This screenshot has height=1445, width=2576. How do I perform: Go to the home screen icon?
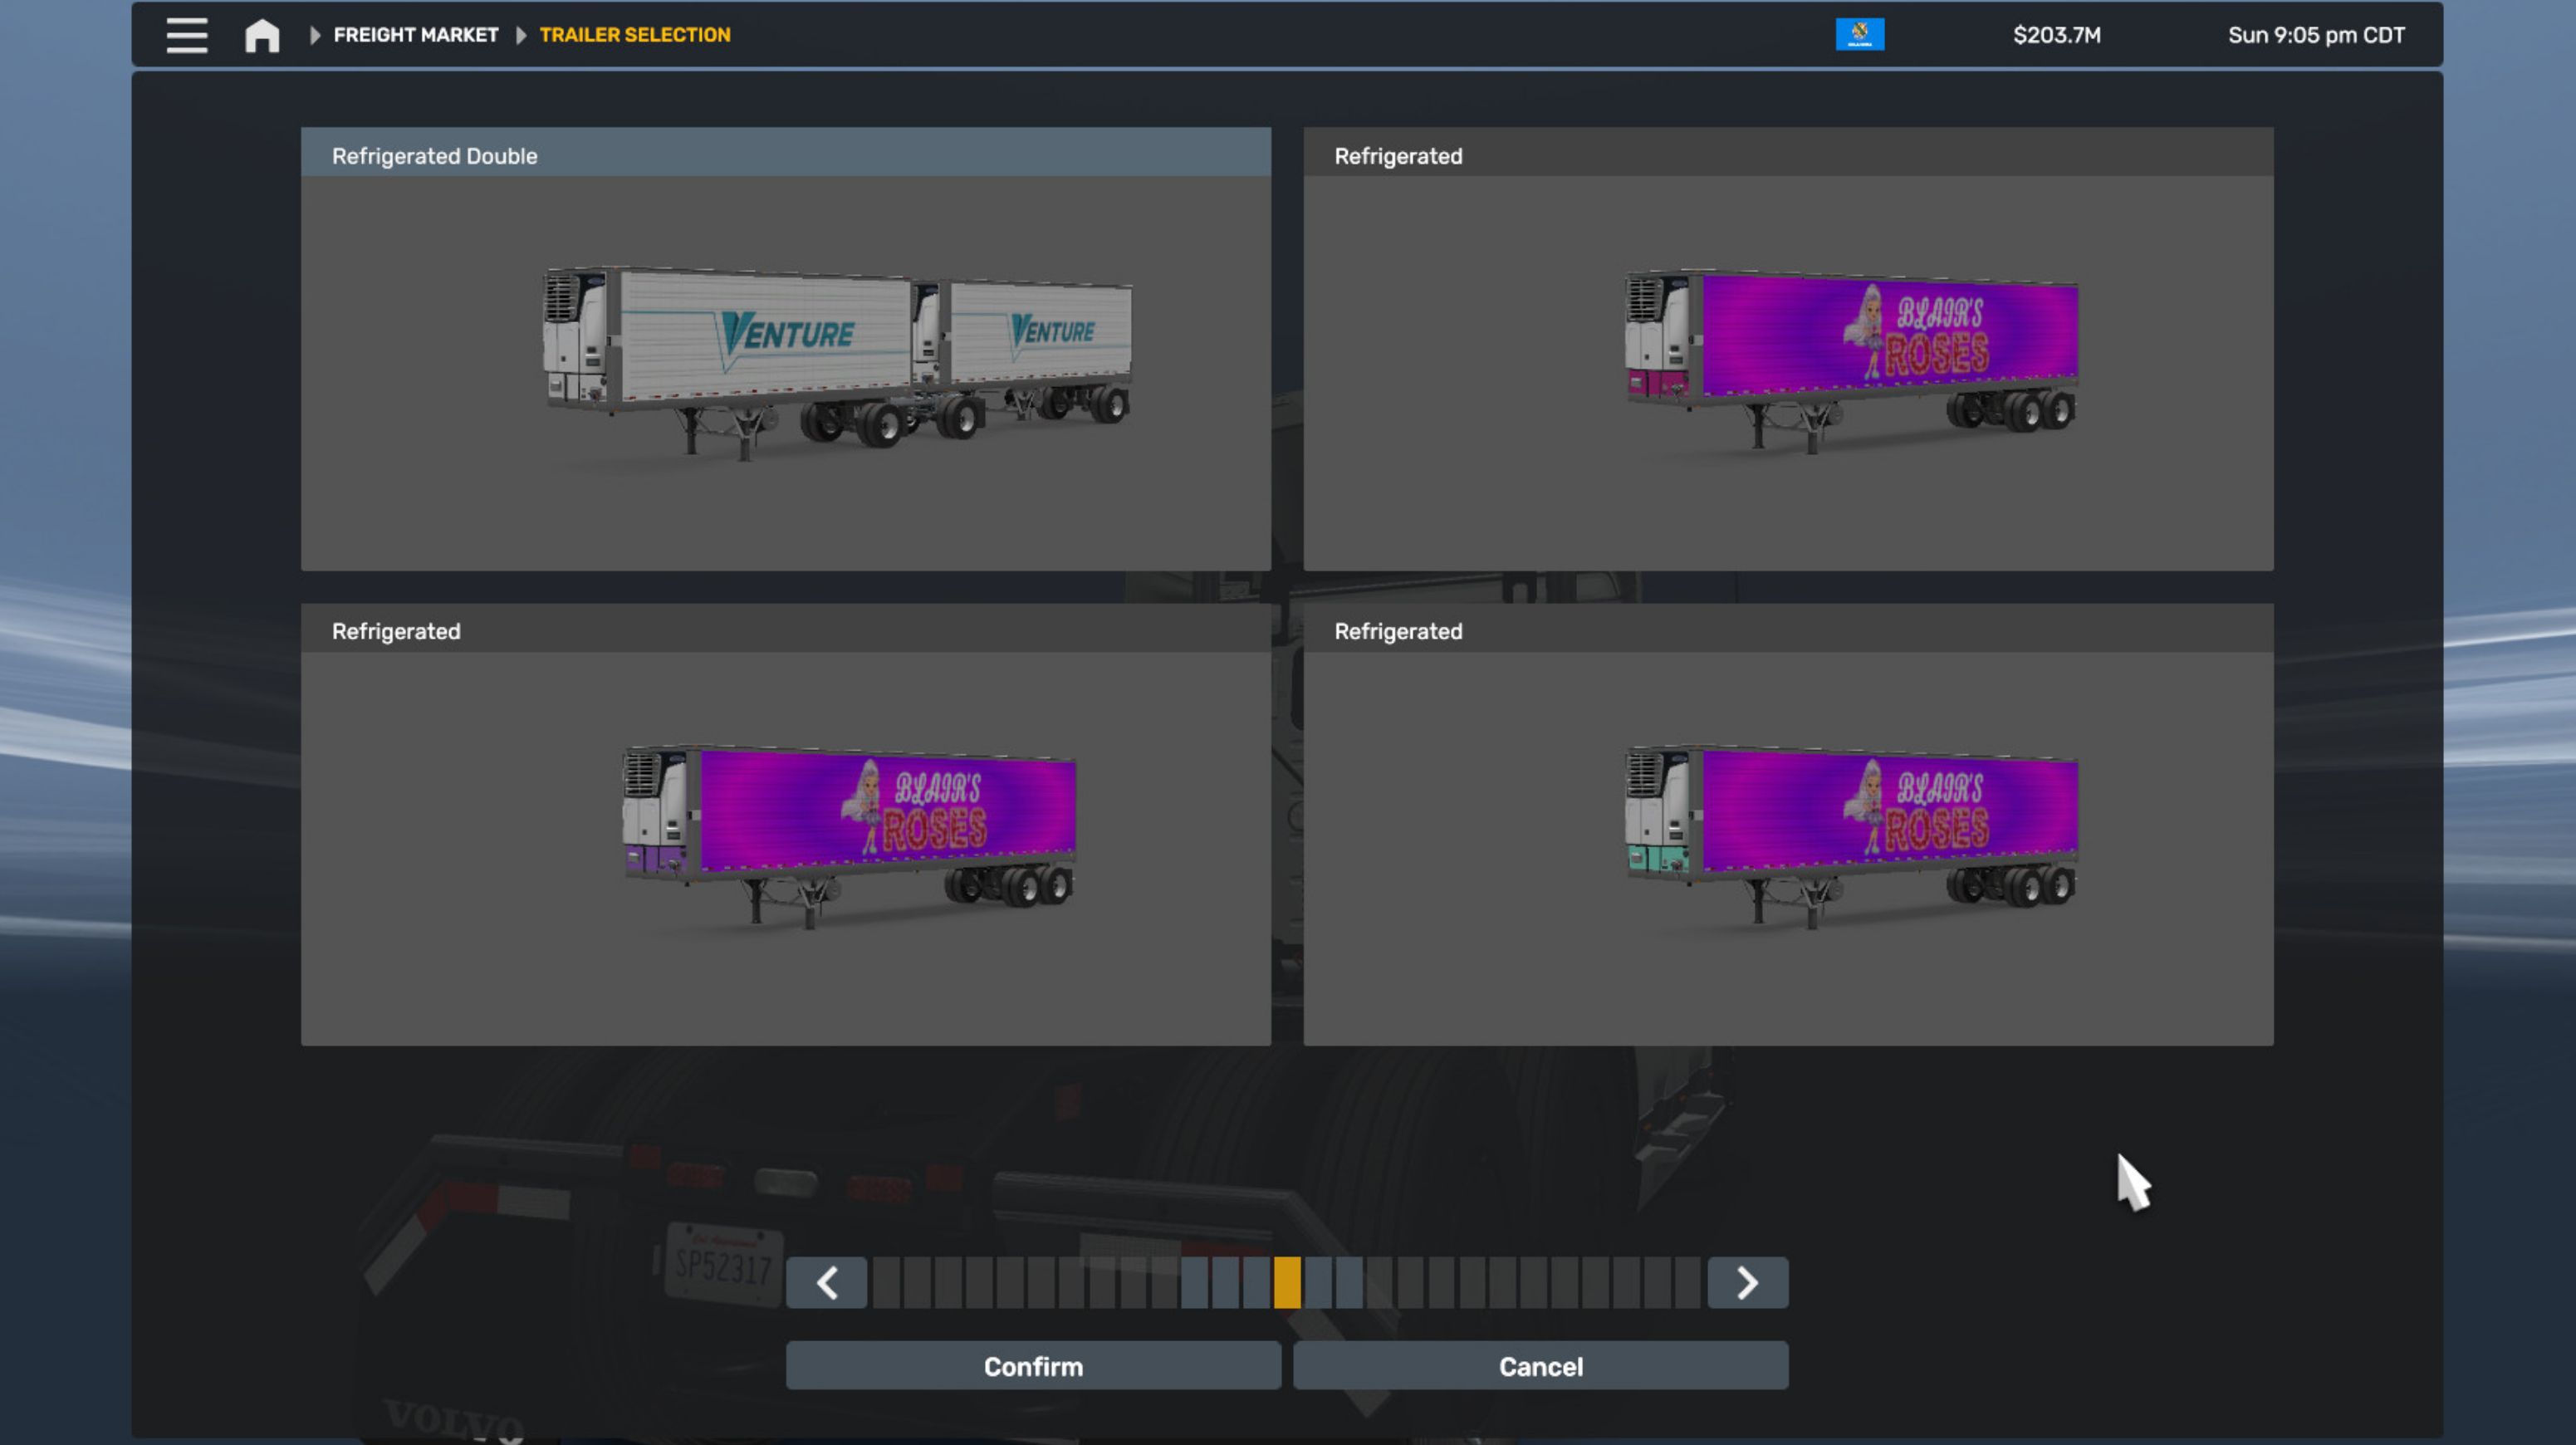click(262, 36)
